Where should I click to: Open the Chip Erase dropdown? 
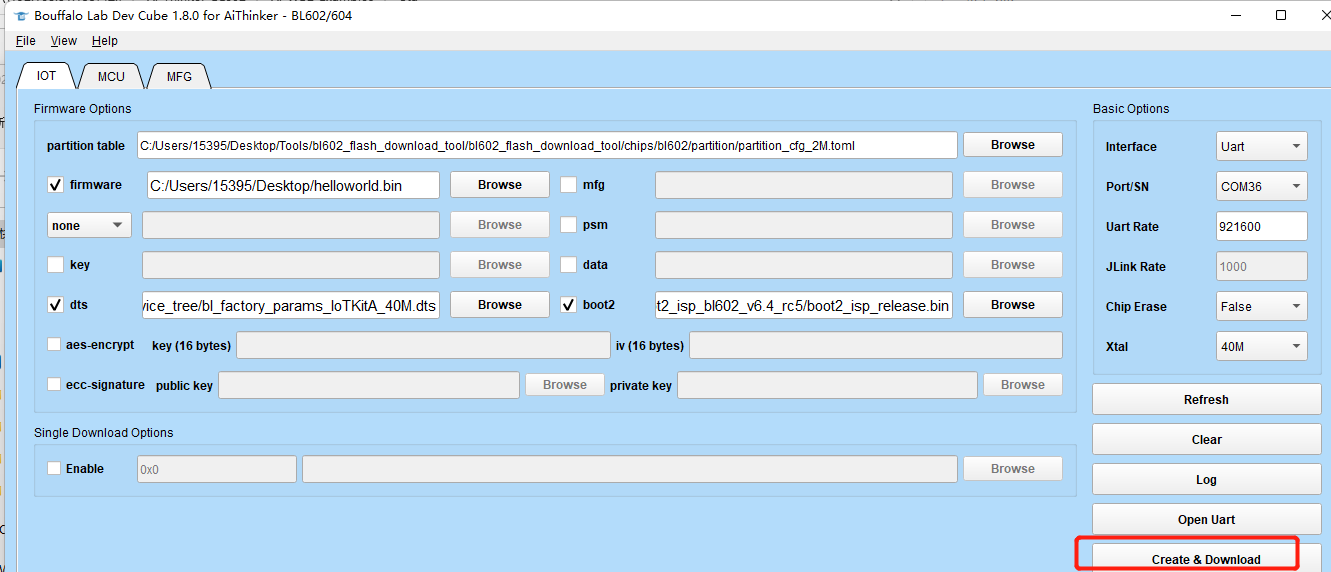(x=1261, y=306)
